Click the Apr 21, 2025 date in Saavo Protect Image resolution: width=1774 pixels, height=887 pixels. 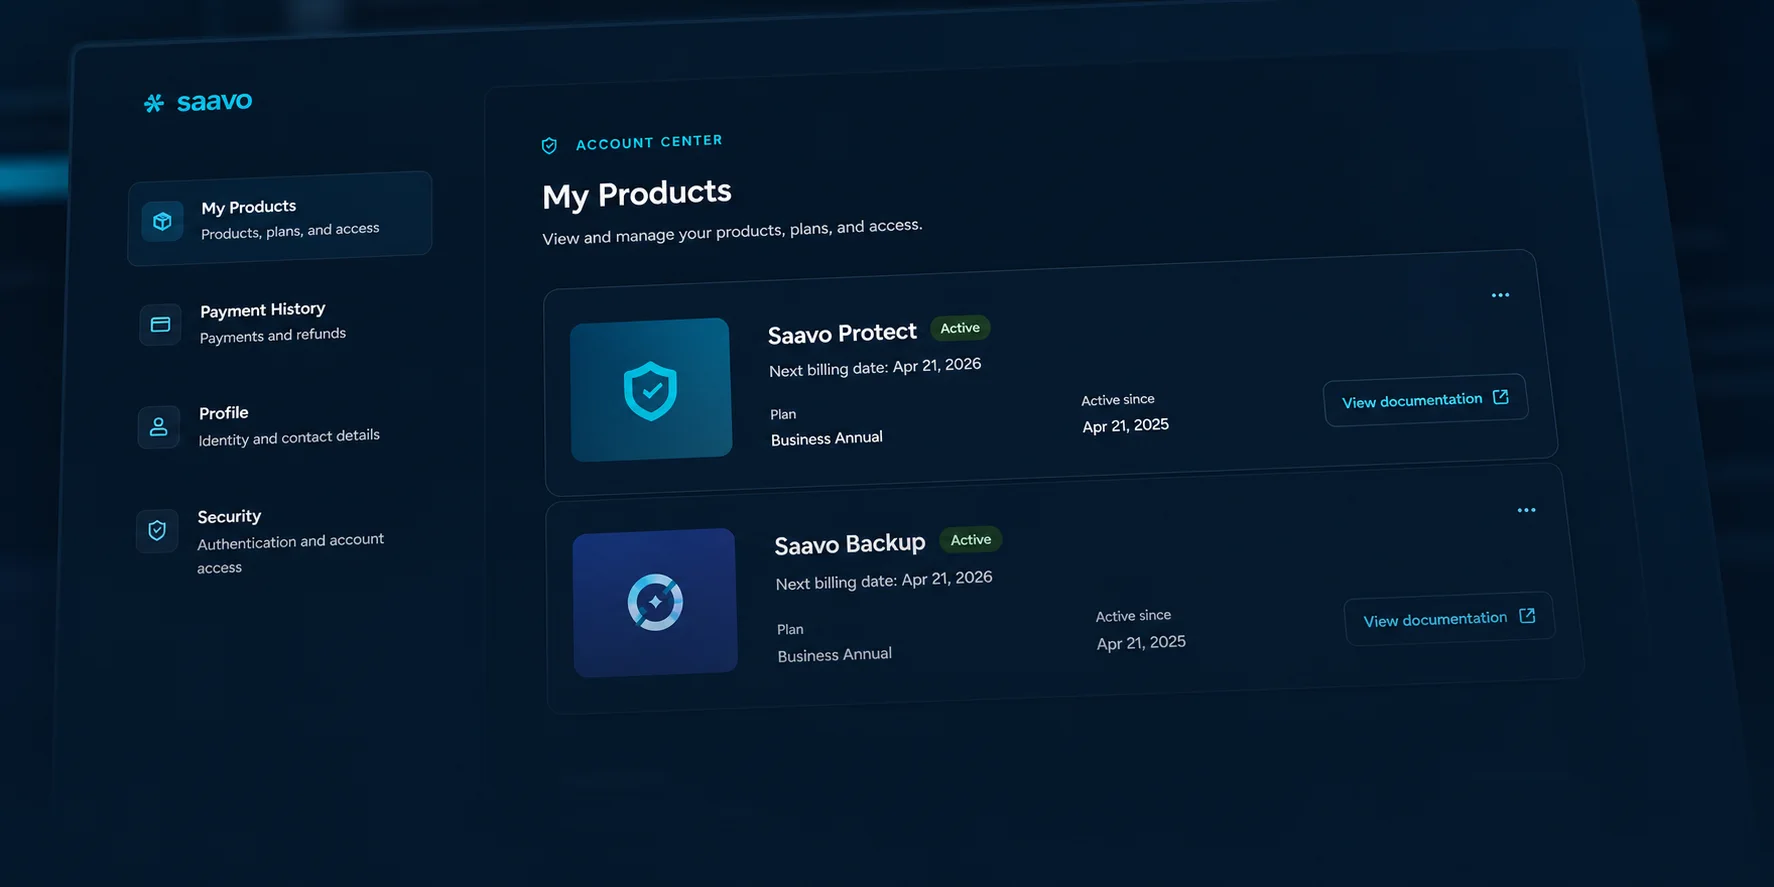tap(1125, 425)
